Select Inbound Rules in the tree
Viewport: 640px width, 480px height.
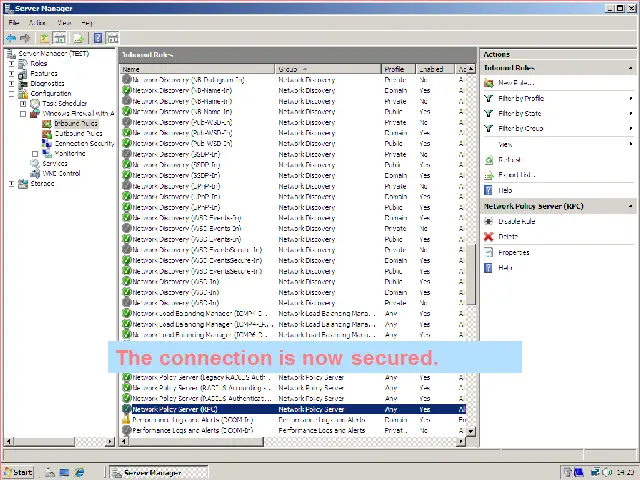(x=76, y=123)
